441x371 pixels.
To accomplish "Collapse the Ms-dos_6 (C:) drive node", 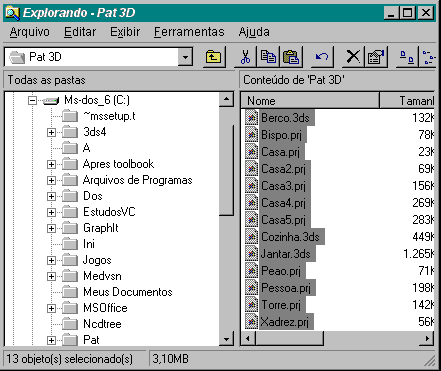I will [x=32, y=100].
